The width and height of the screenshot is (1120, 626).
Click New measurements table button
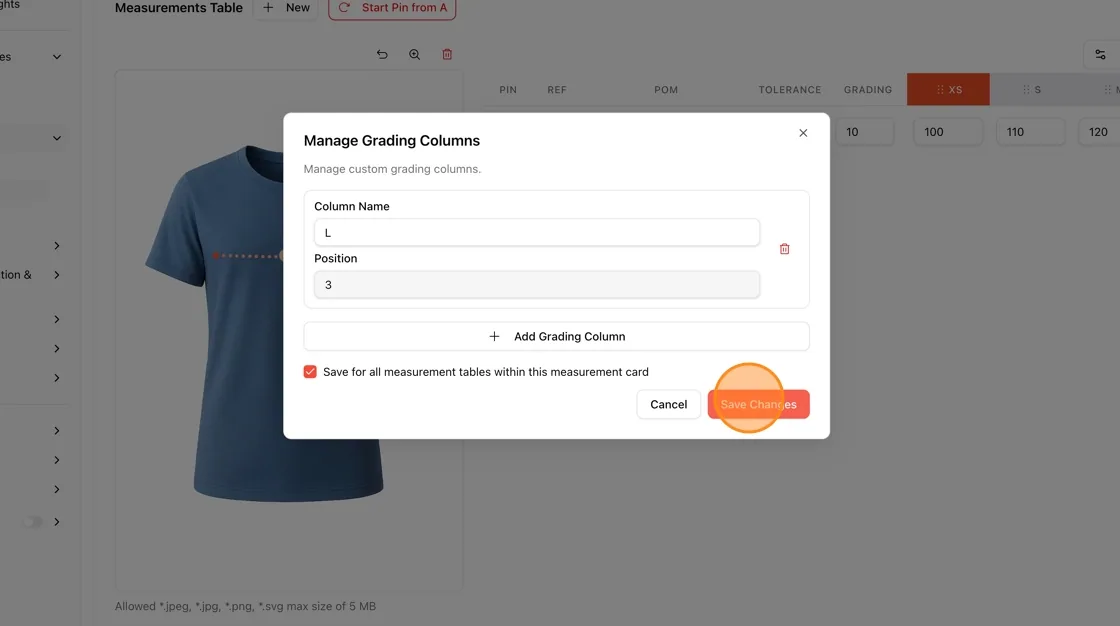pyautogui.click(x=286, y=8)
